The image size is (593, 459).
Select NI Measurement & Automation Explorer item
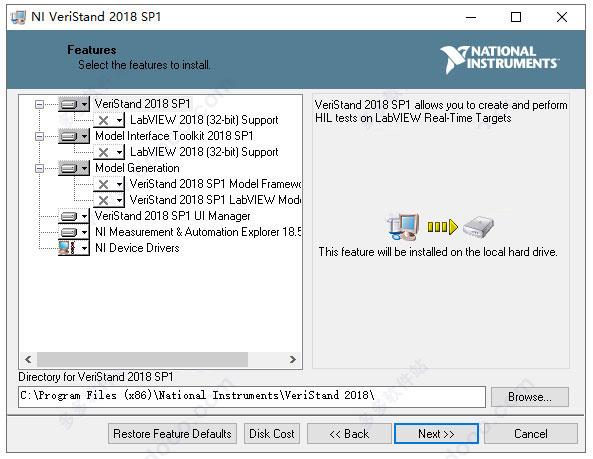pos(198,232)
